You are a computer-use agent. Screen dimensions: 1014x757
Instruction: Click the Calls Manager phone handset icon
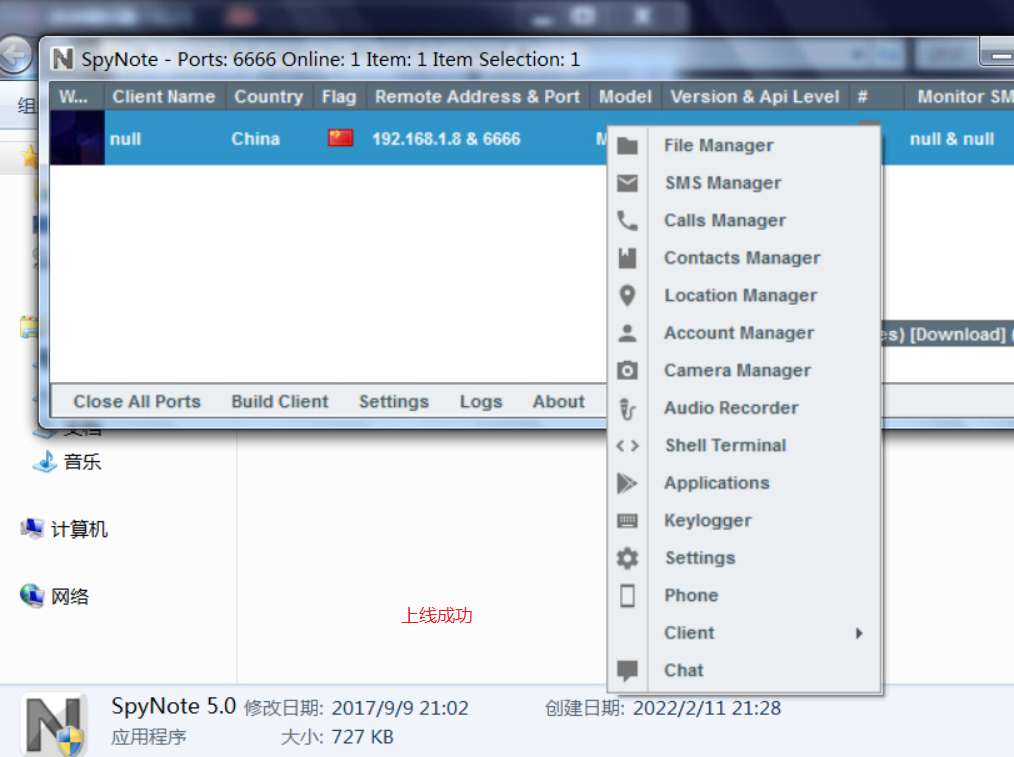[x=627, y=221]
